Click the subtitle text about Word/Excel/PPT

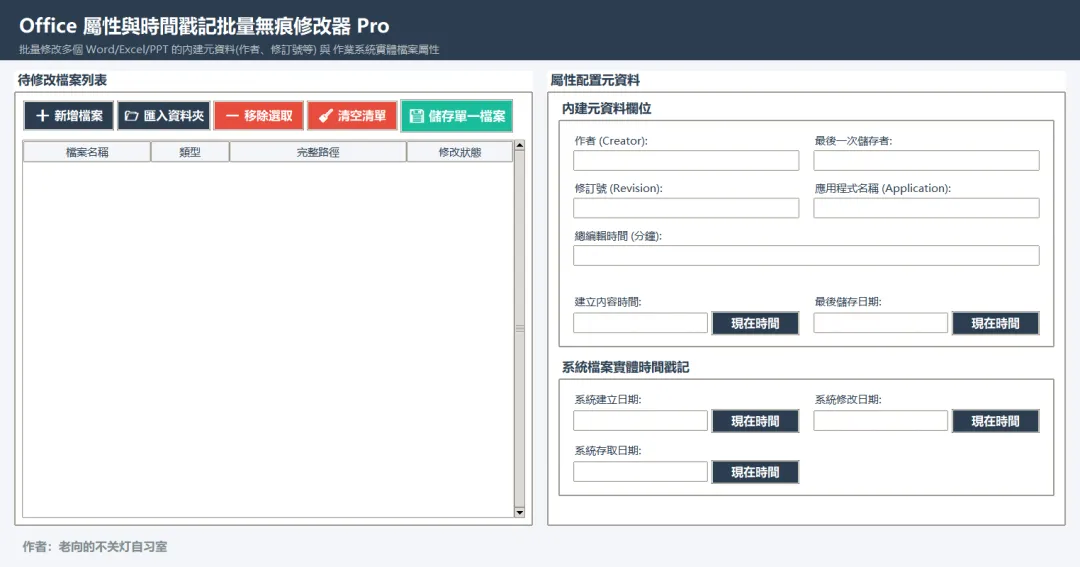229,50
